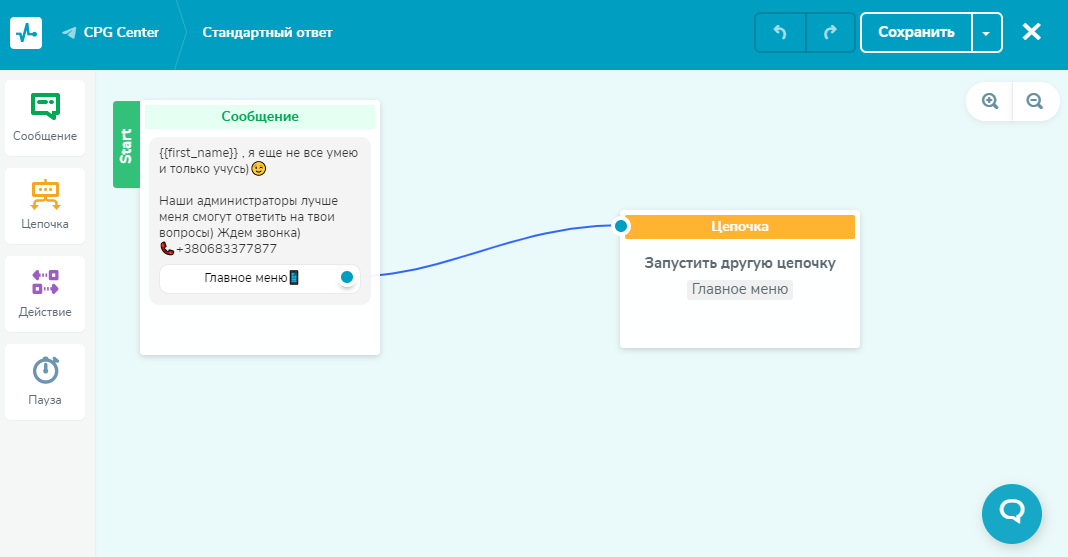Open the live chat support bubble
Screen dimensions: 1068x557
(x=1011, y=513)
